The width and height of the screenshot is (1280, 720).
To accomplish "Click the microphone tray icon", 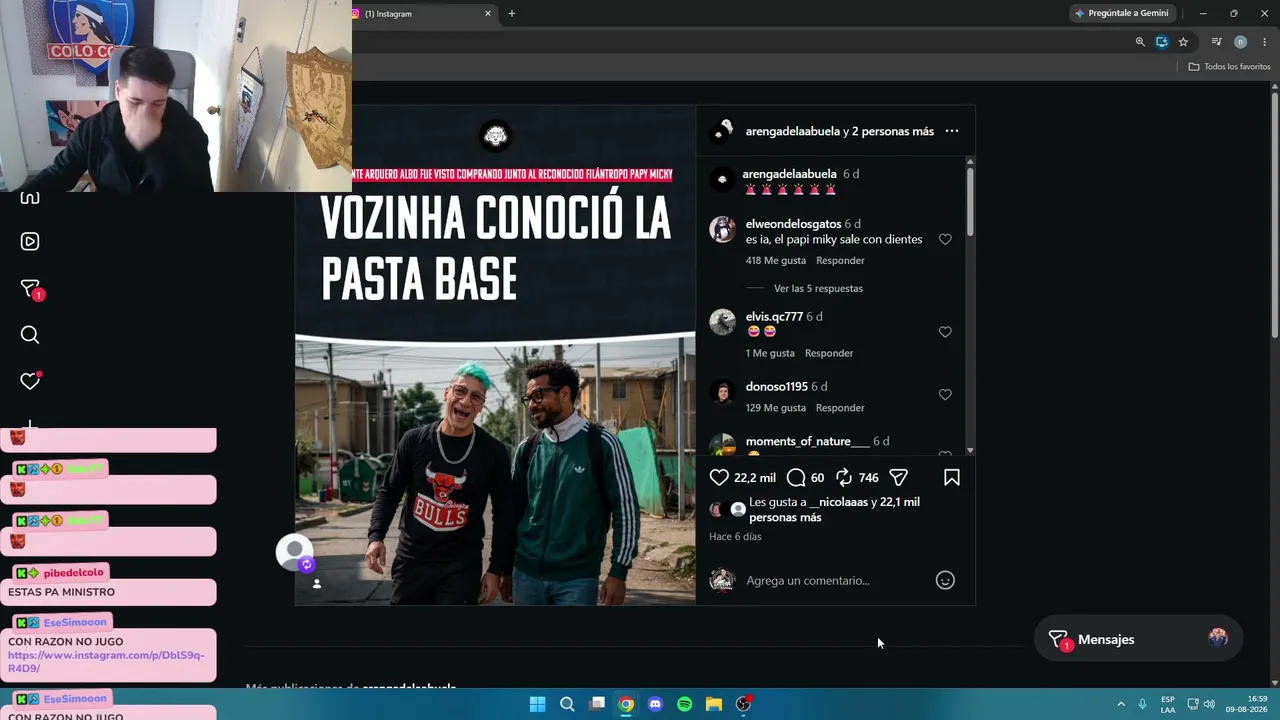I will tap(1142, 704).
